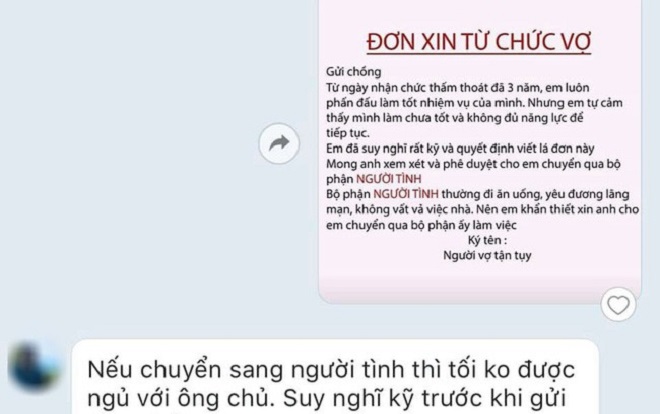Image resolution: width=660 pixels, height=414 pixels.
Task: Tap the heart reaction icon on the image message
Action: click(x=618, y=305)
